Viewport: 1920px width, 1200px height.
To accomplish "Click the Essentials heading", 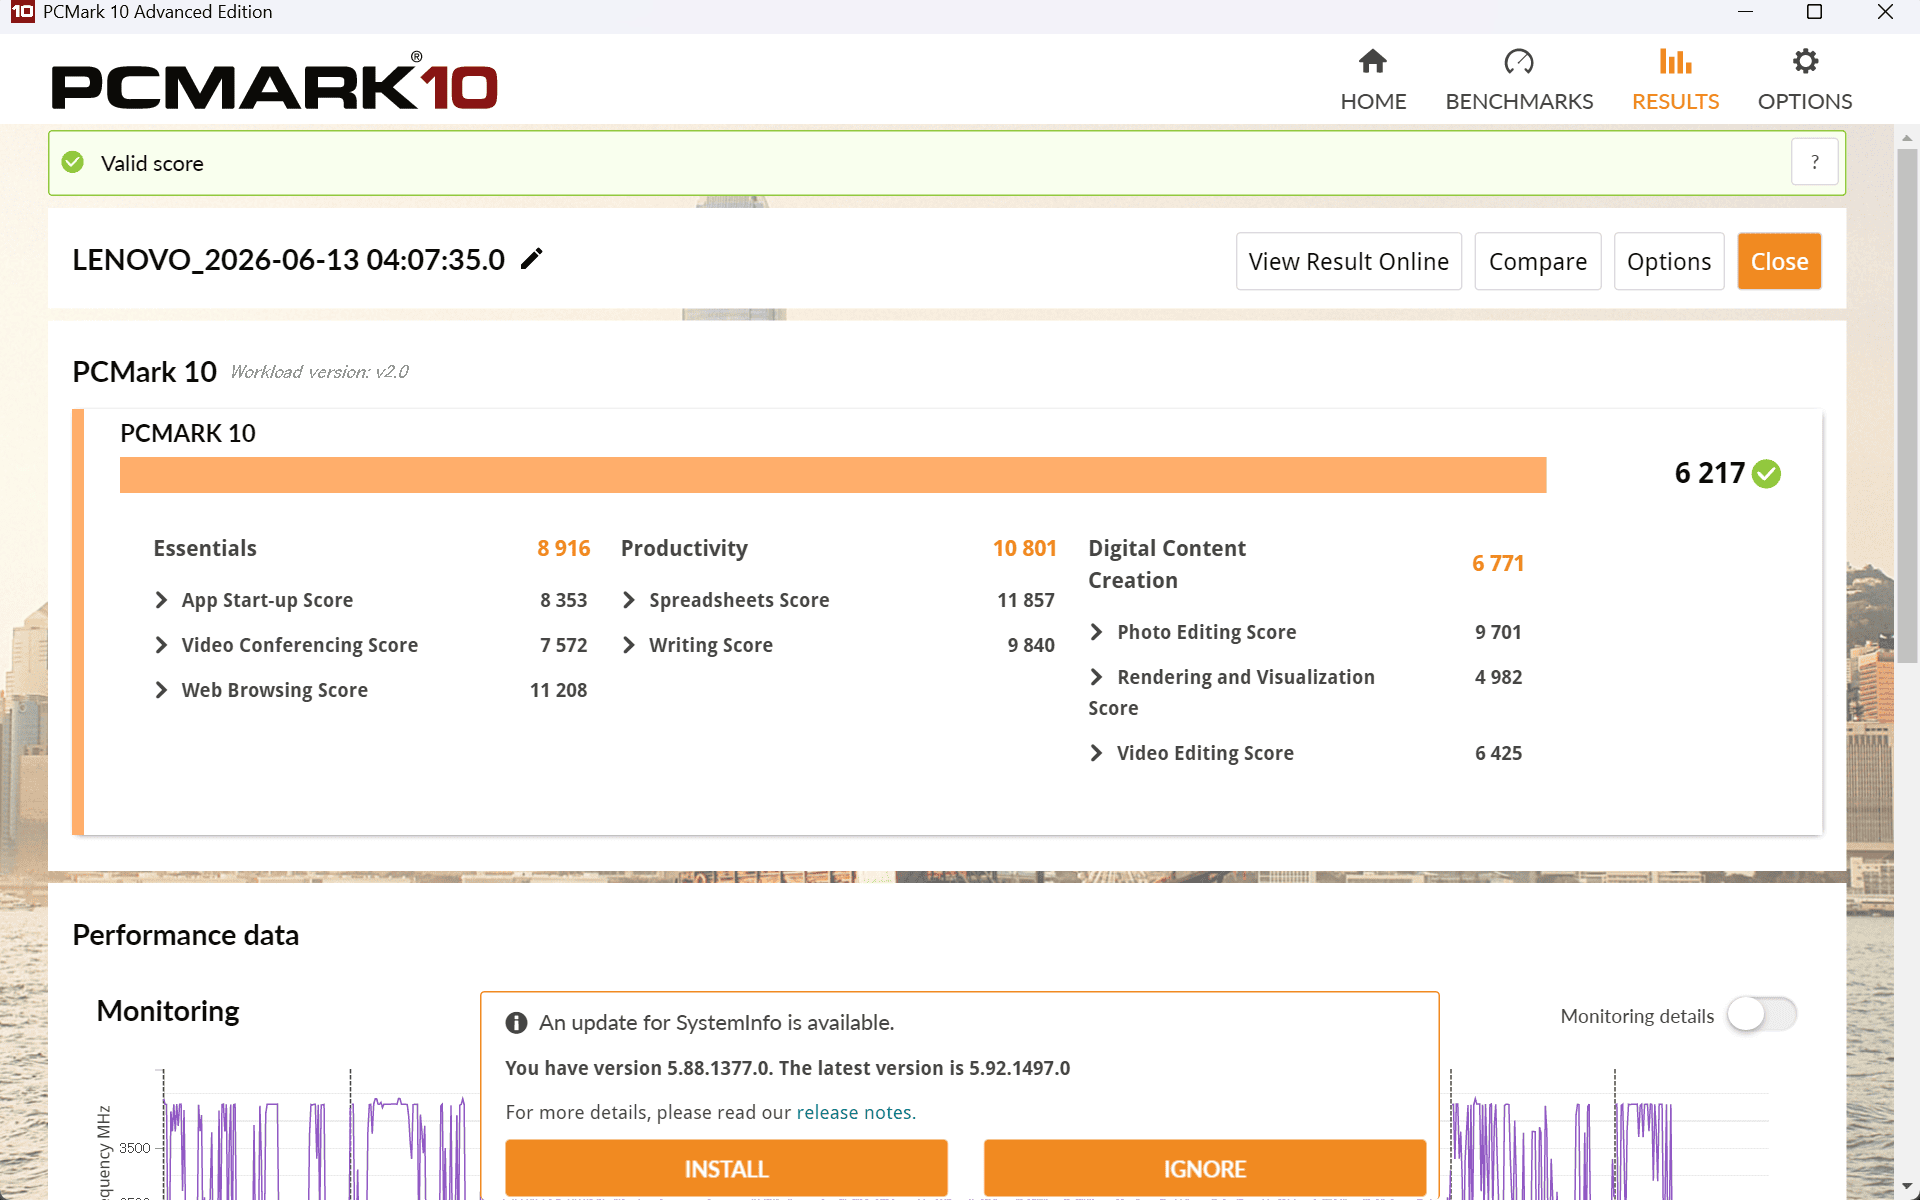I will click(205, 548).
